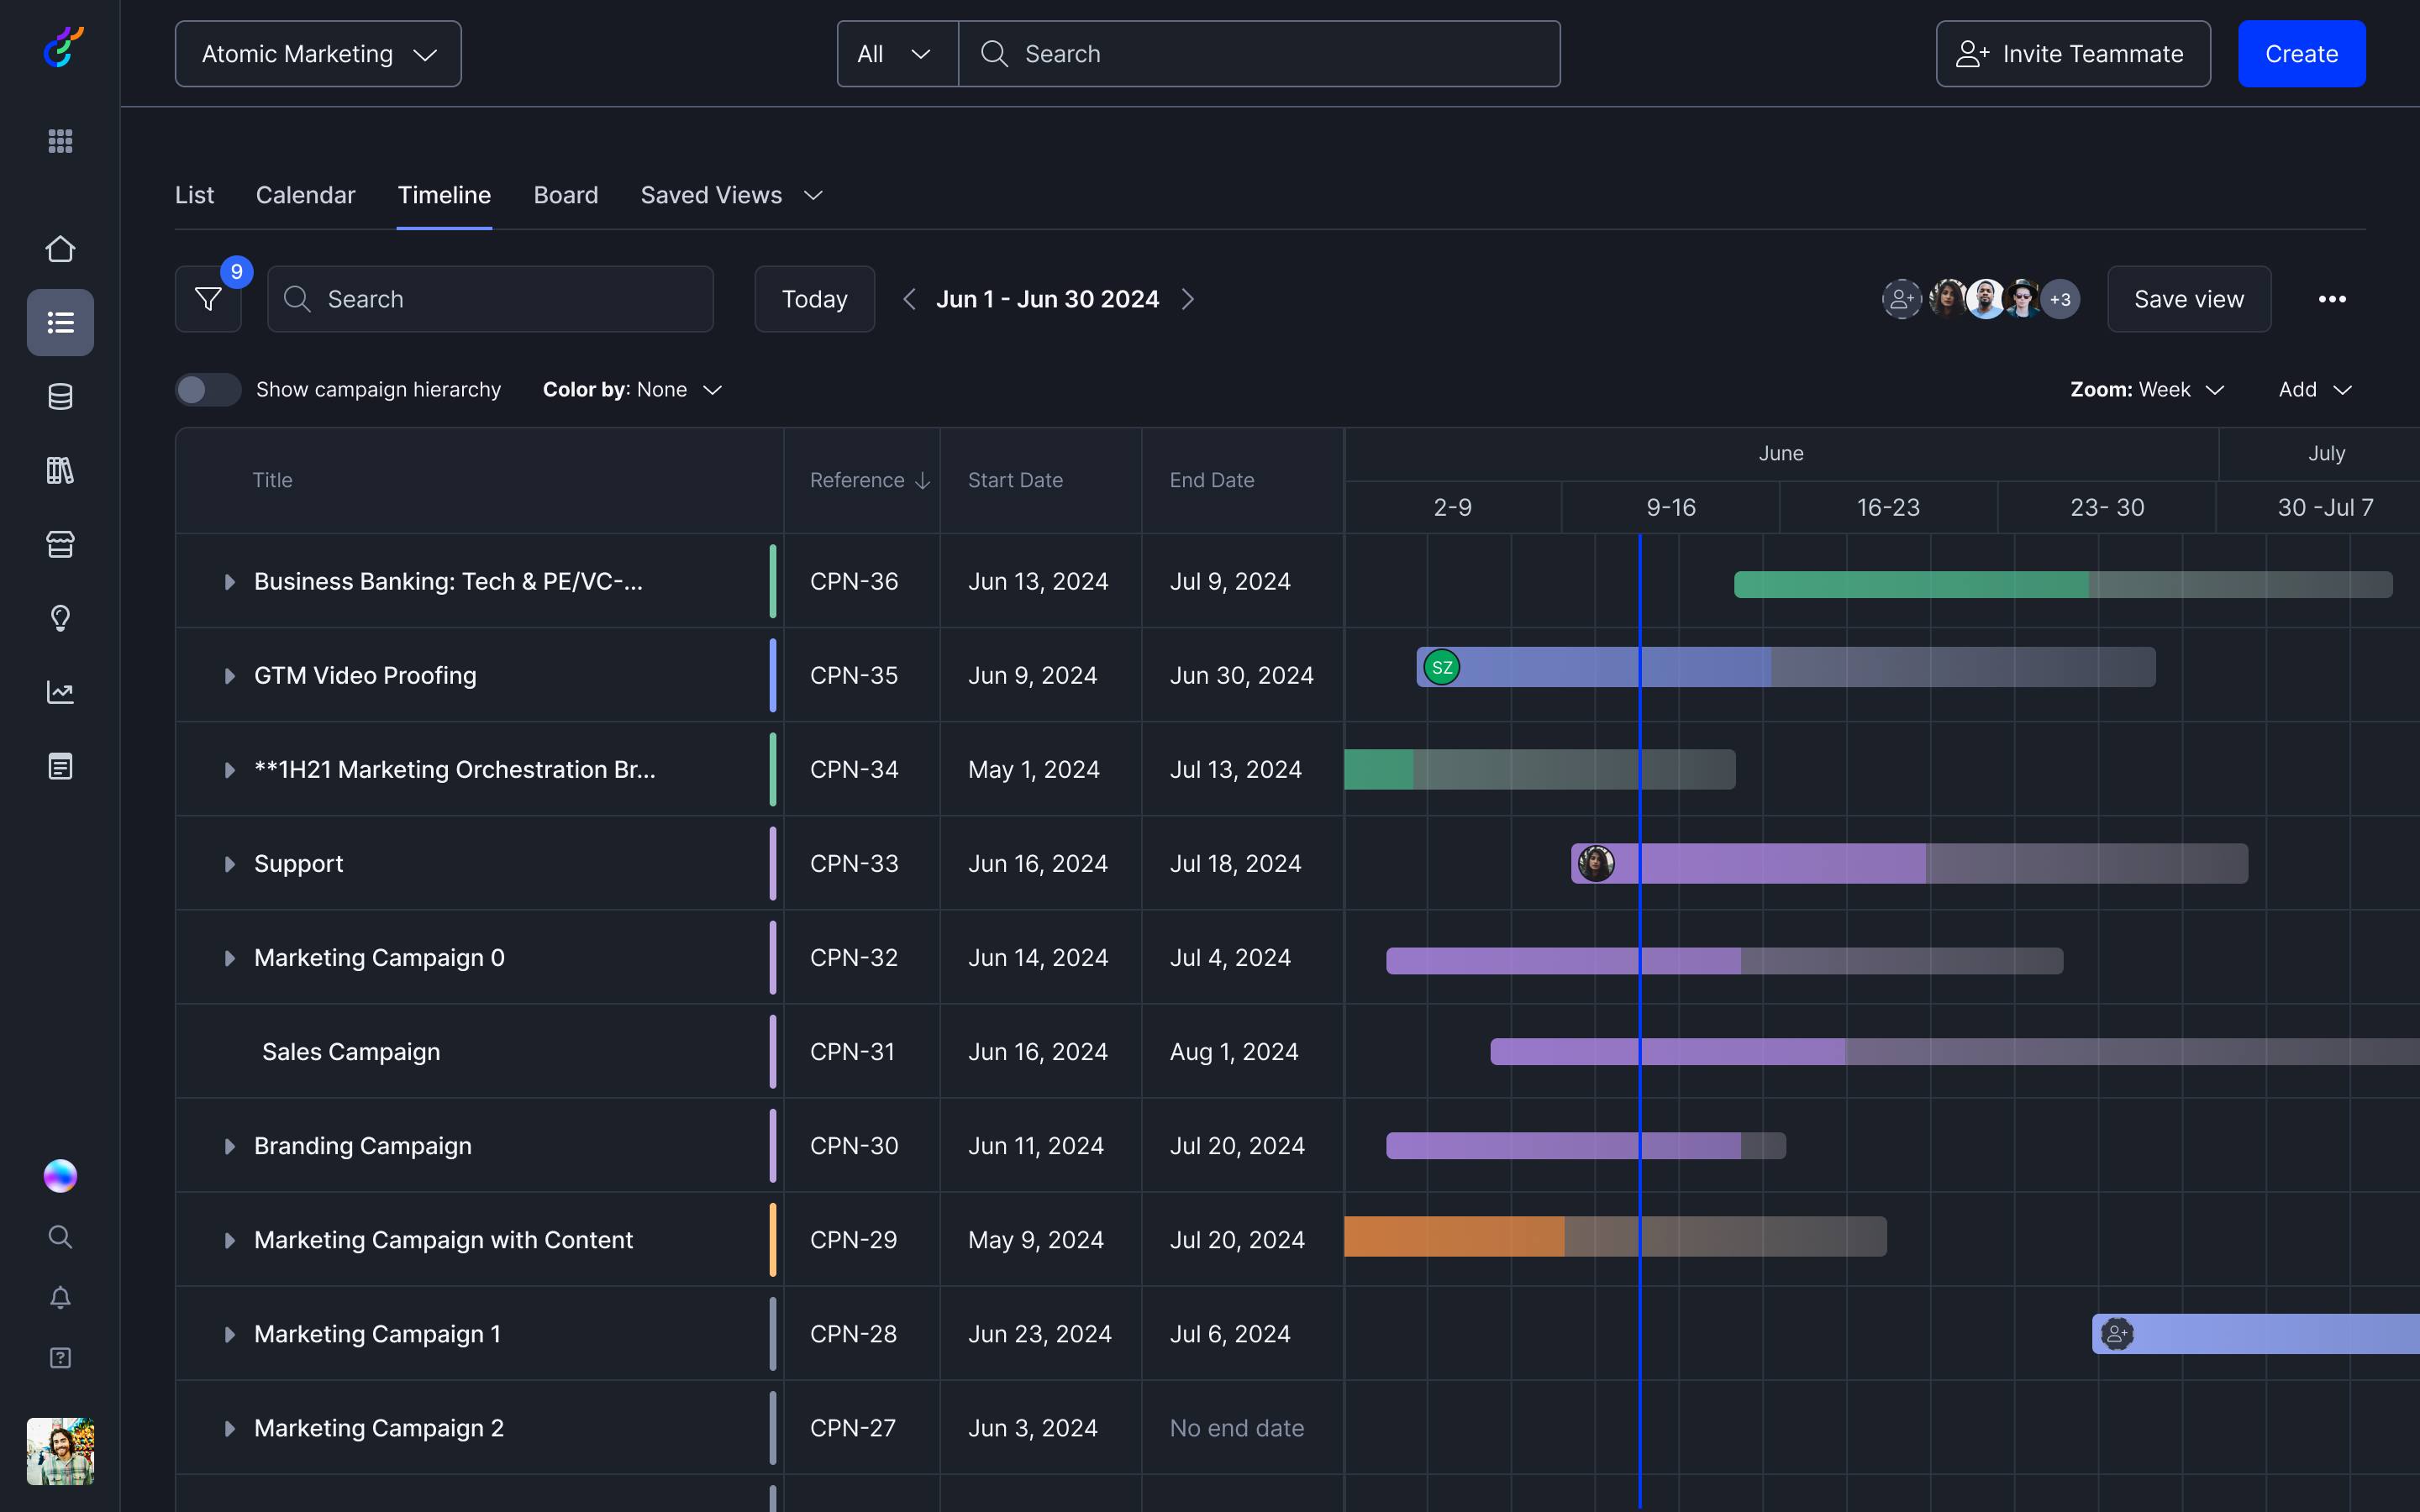The height and width of the screenshot is (1512, 2420).
Task: Open the three-dot more options menu
Action: tap(2332, 299)
